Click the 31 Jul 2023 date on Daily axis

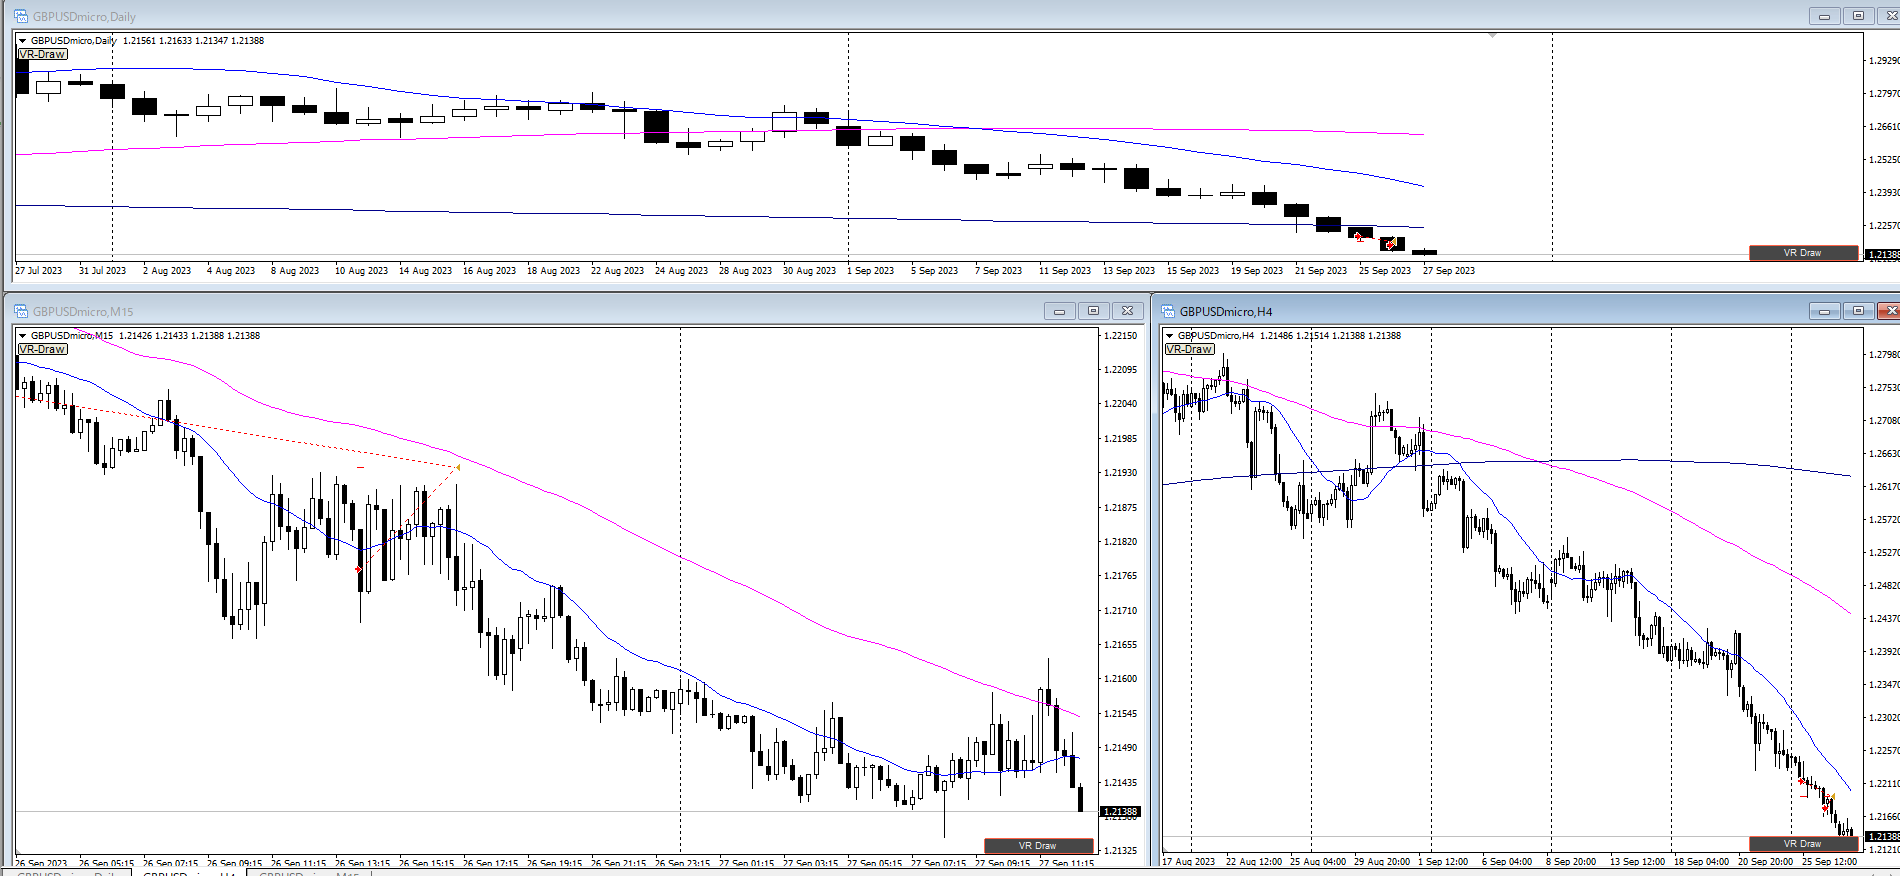point(103,271)
